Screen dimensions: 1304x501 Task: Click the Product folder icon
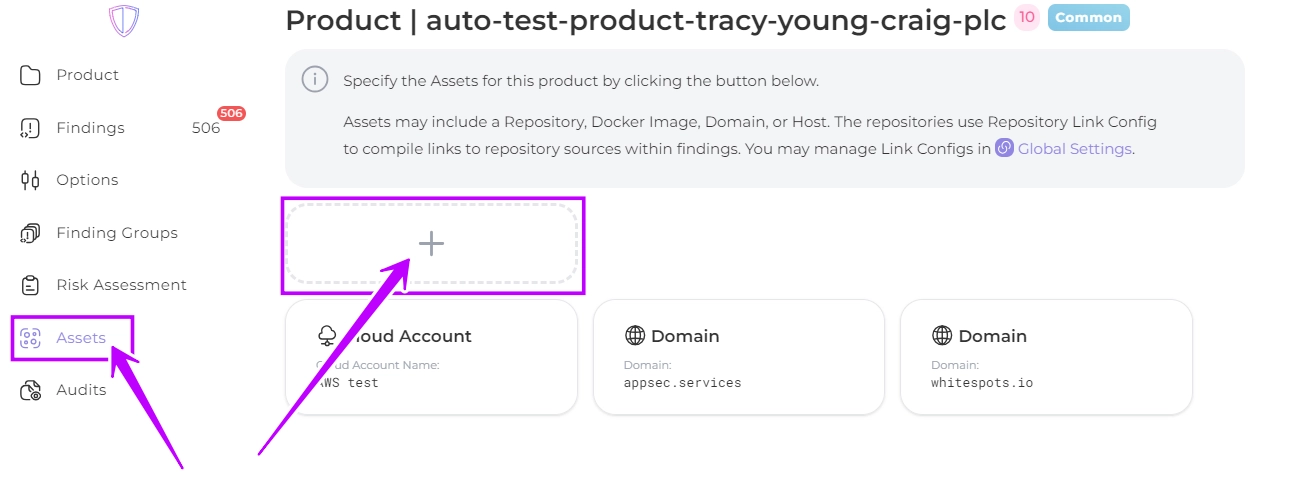click(30, 75)
